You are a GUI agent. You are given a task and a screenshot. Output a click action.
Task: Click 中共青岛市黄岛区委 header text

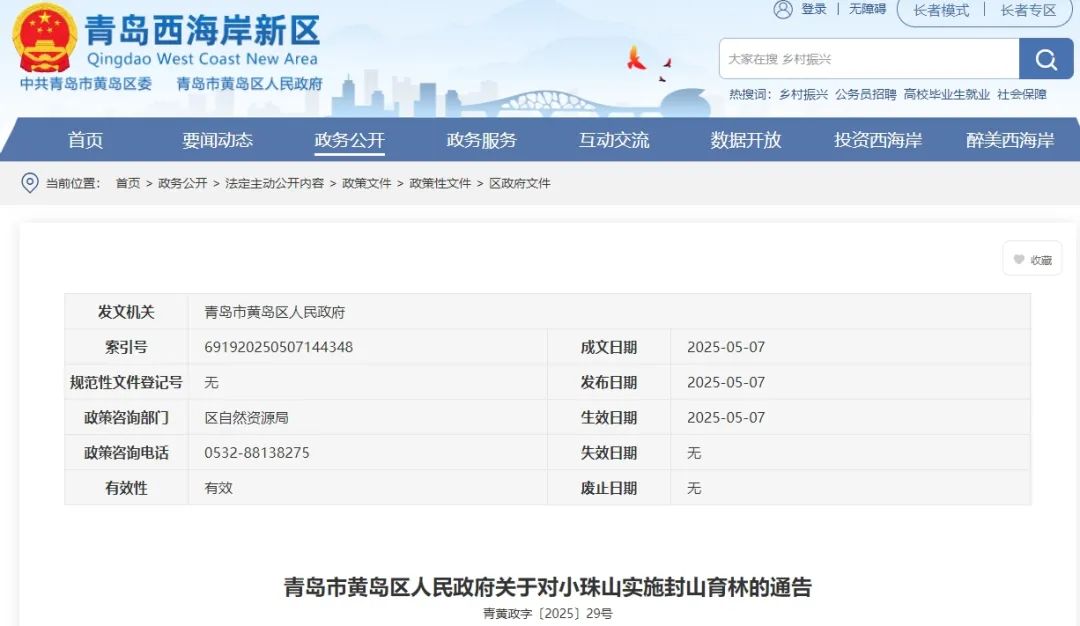(85, 83)
